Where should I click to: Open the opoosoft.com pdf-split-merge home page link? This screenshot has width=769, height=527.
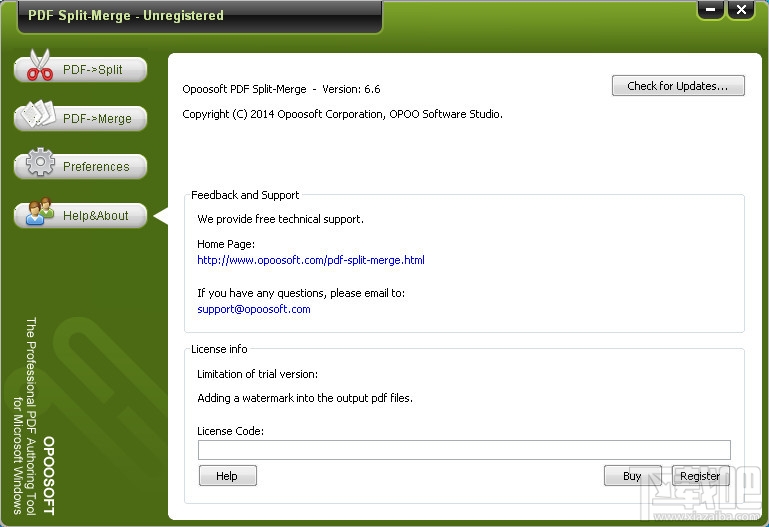pos(311,260)
